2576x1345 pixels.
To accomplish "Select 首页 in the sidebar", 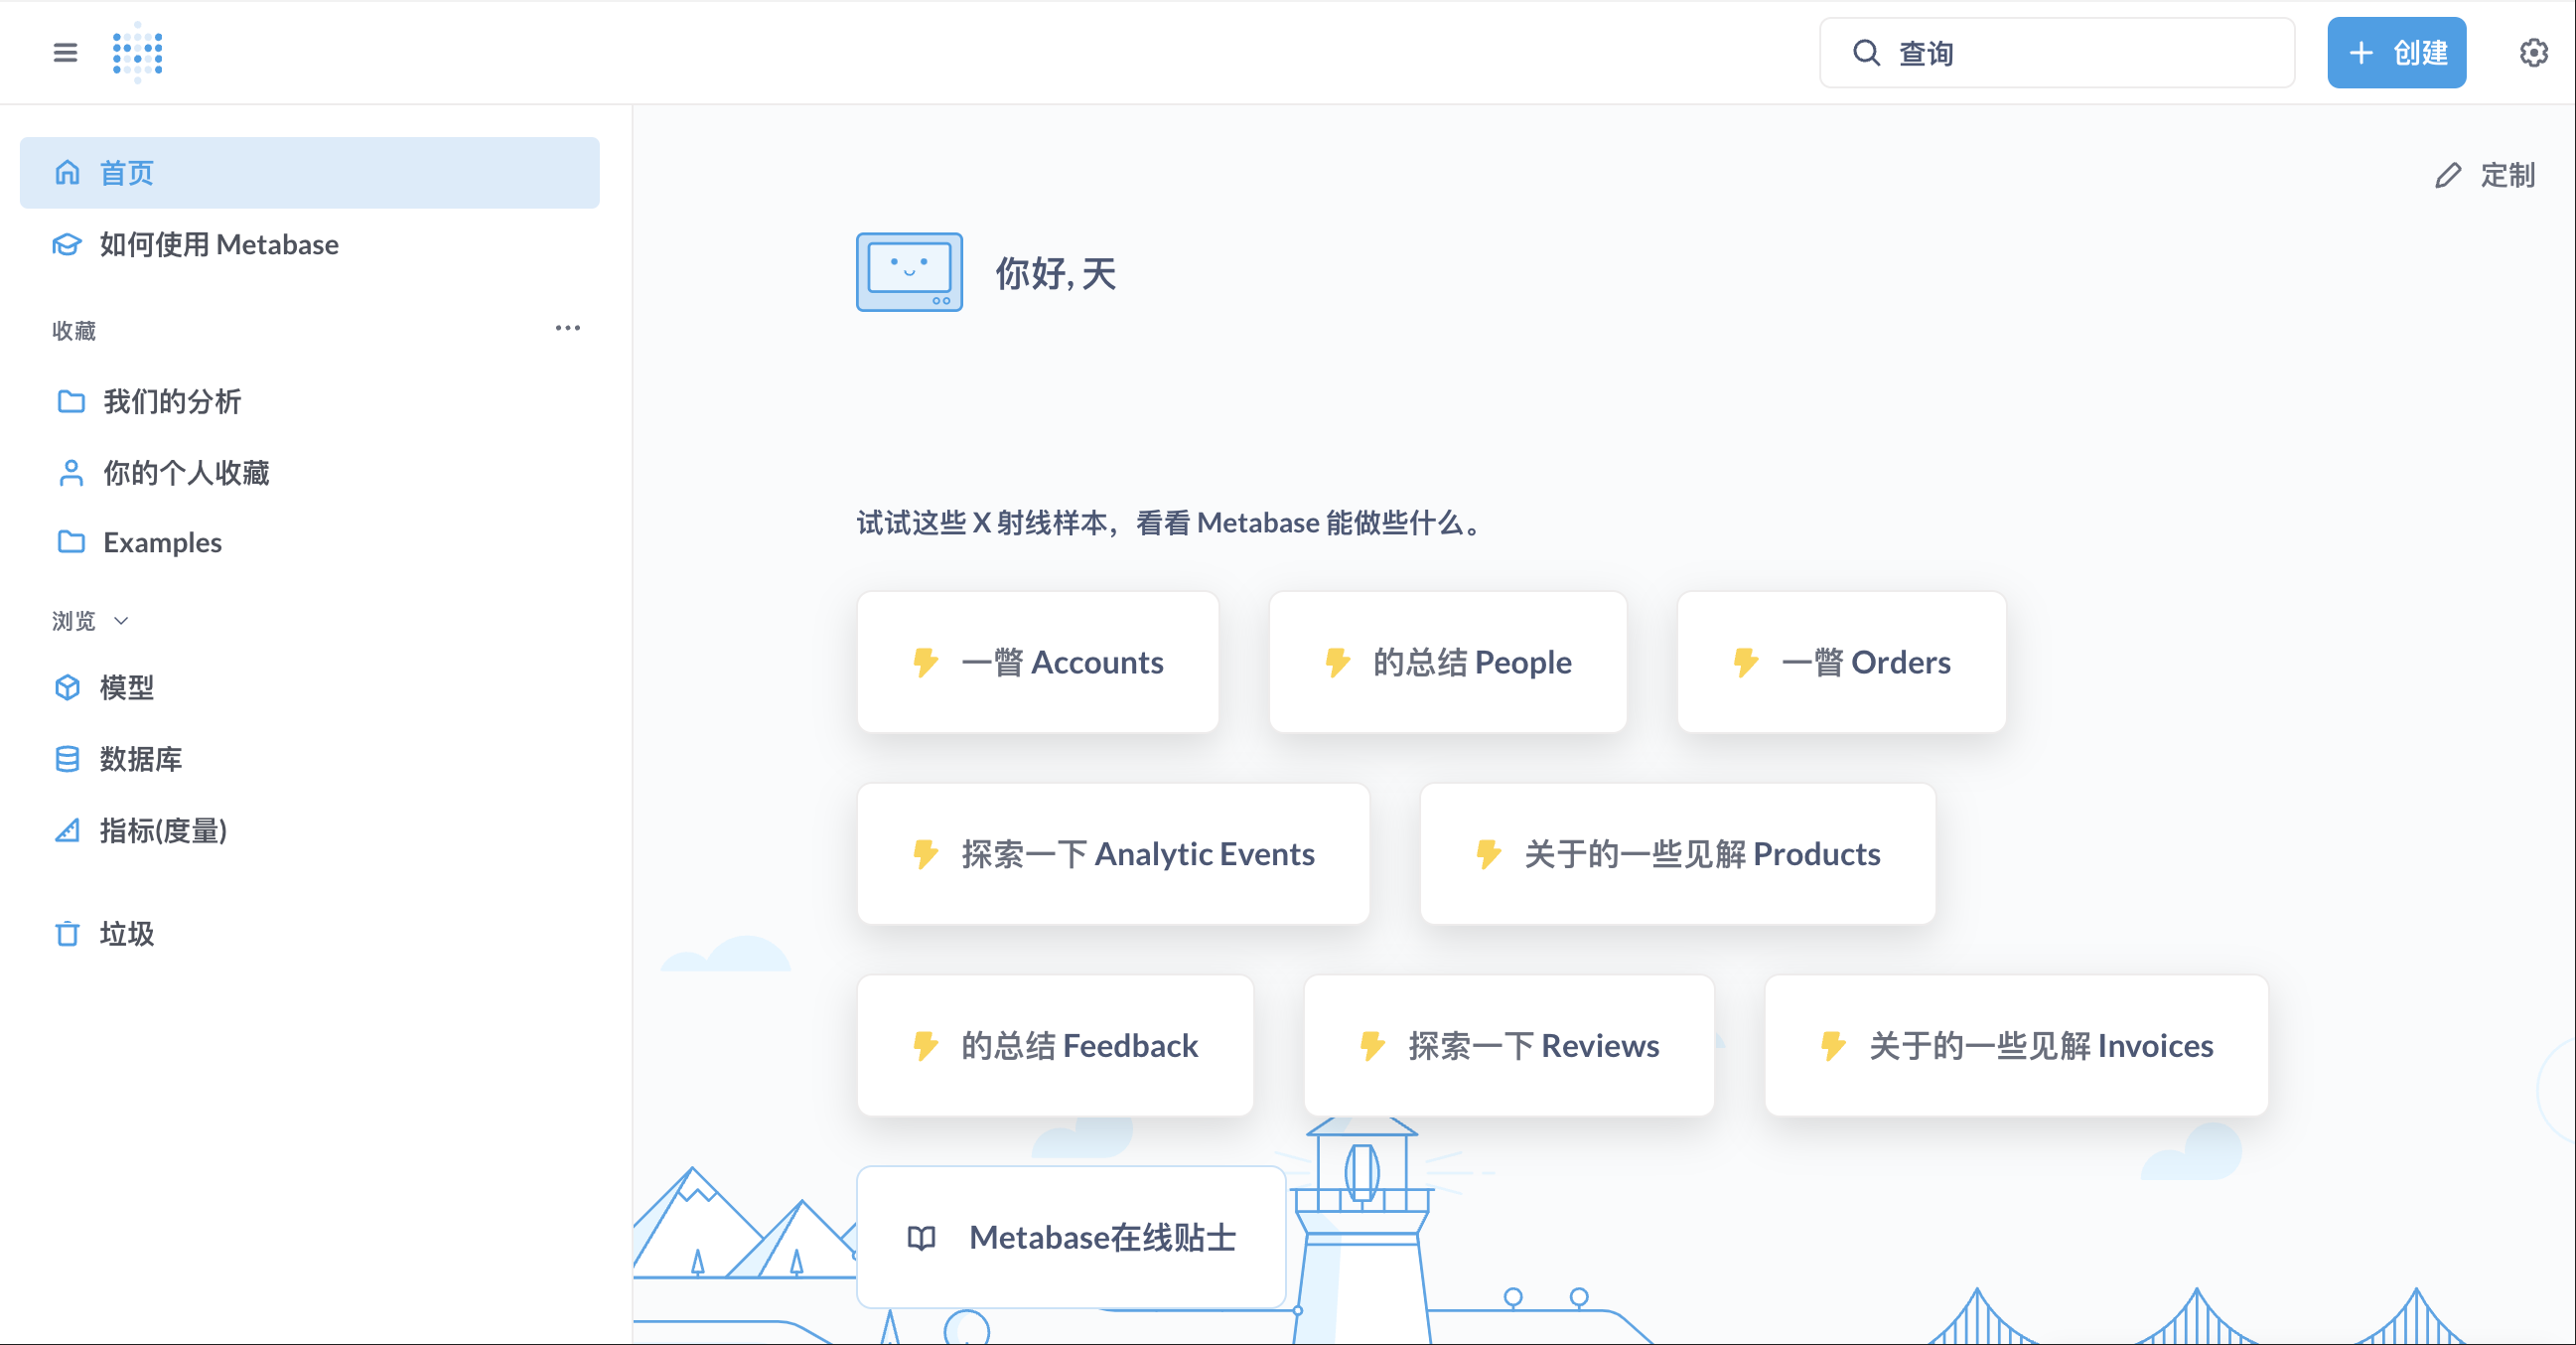I will click(x=309, y=173).
